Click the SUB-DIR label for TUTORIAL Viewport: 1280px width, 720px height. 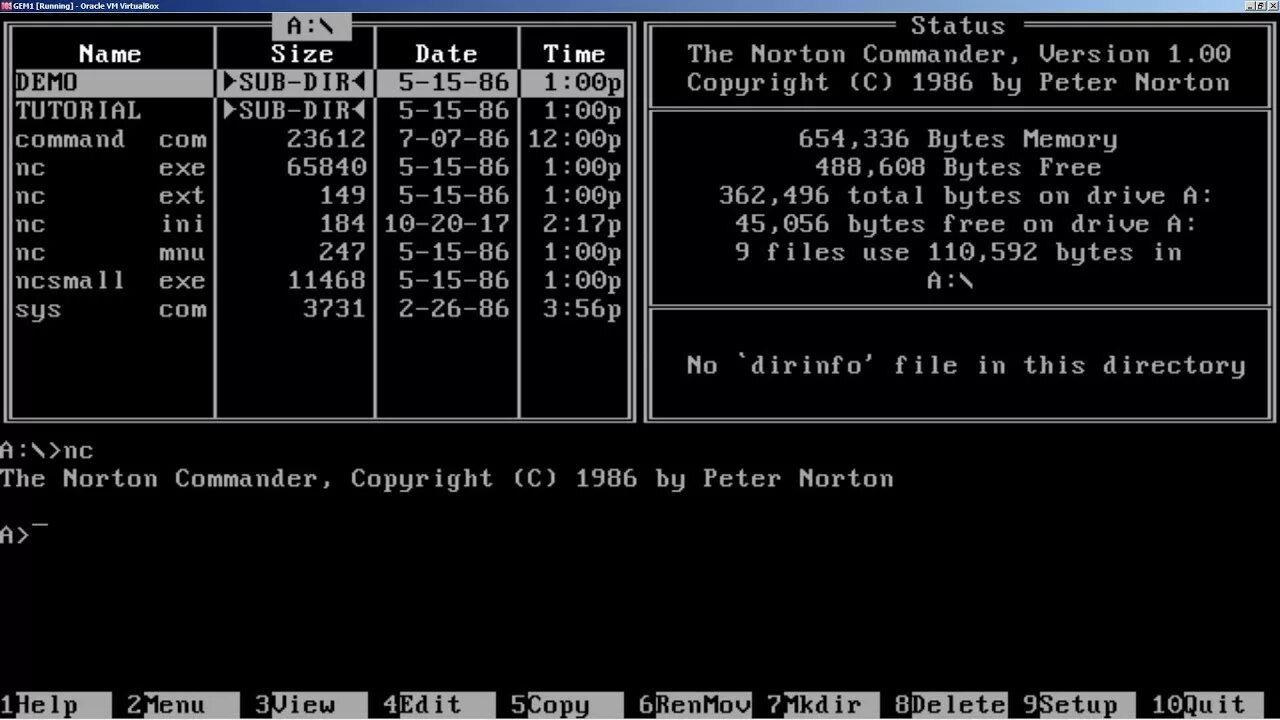(x=295, y=110)
